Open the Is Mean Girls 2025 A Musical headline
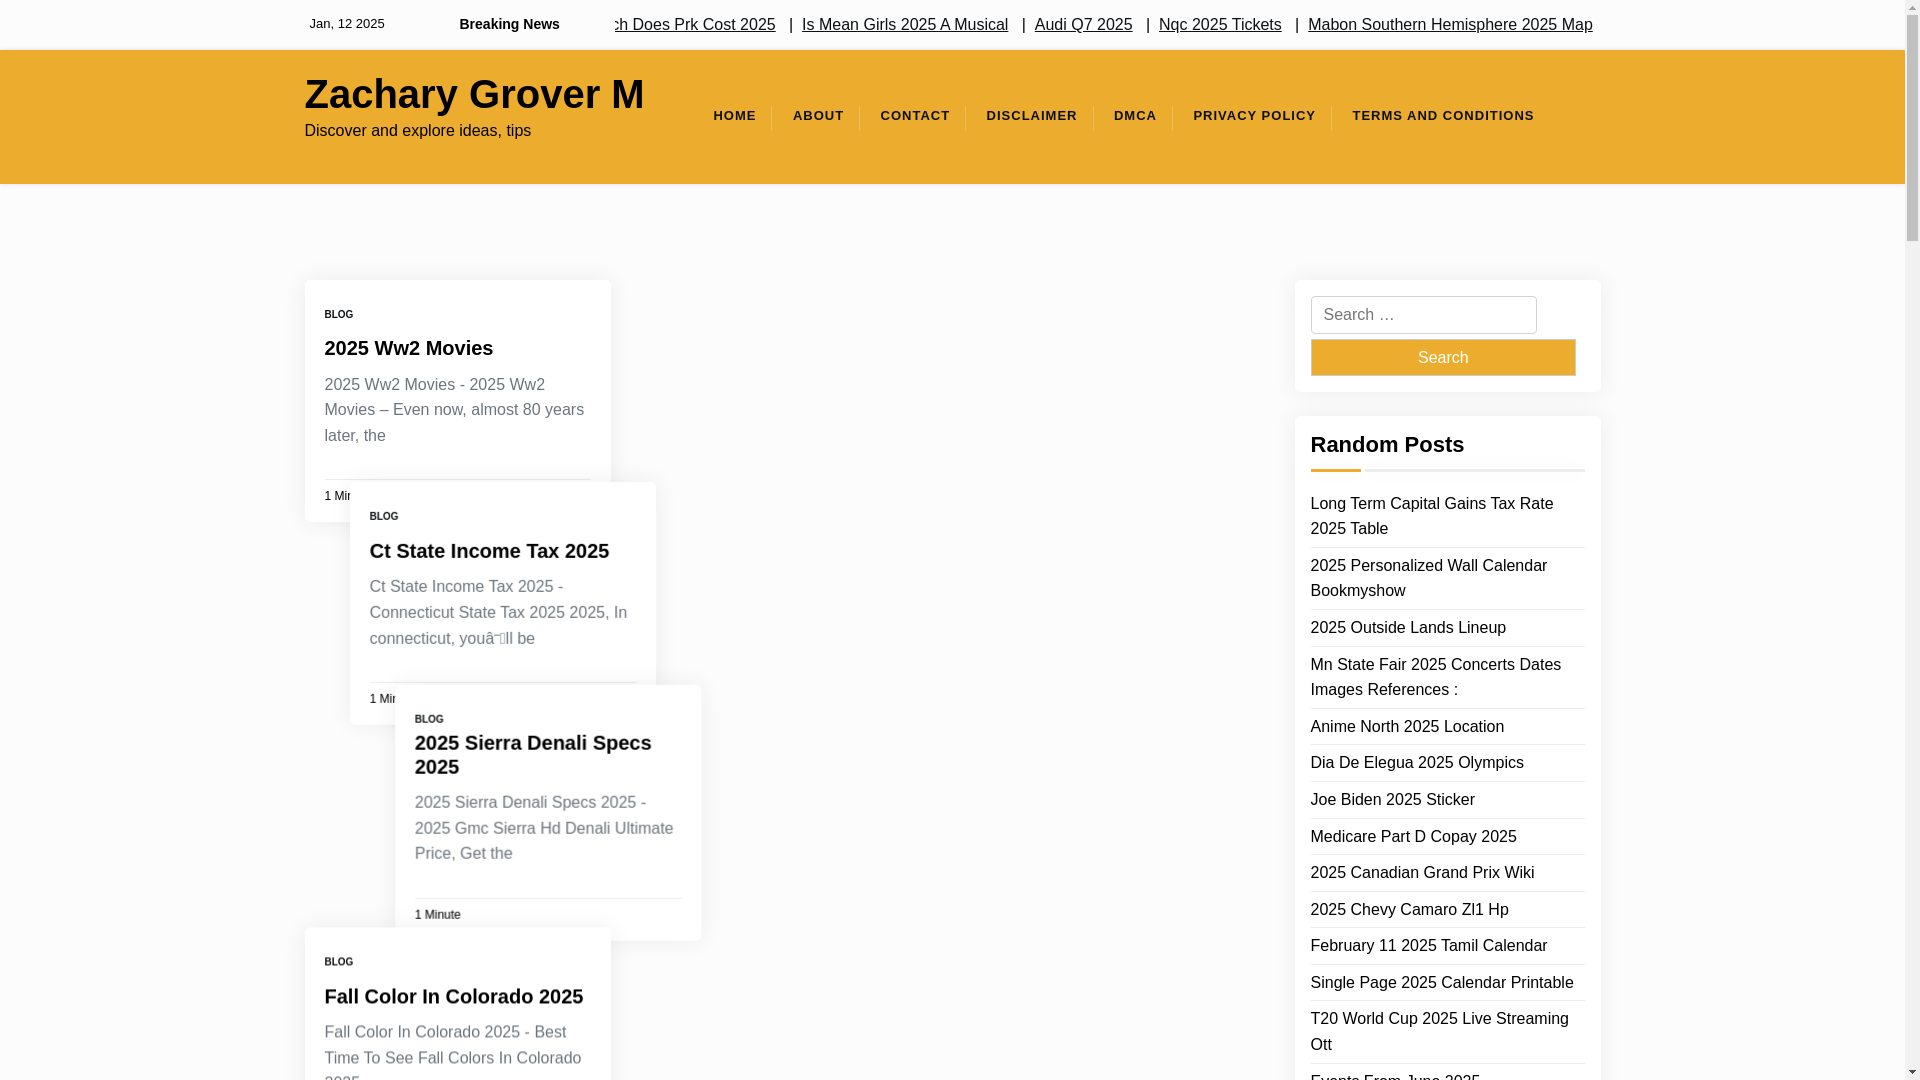1920x1080 pixels. [x=905, y=24]
